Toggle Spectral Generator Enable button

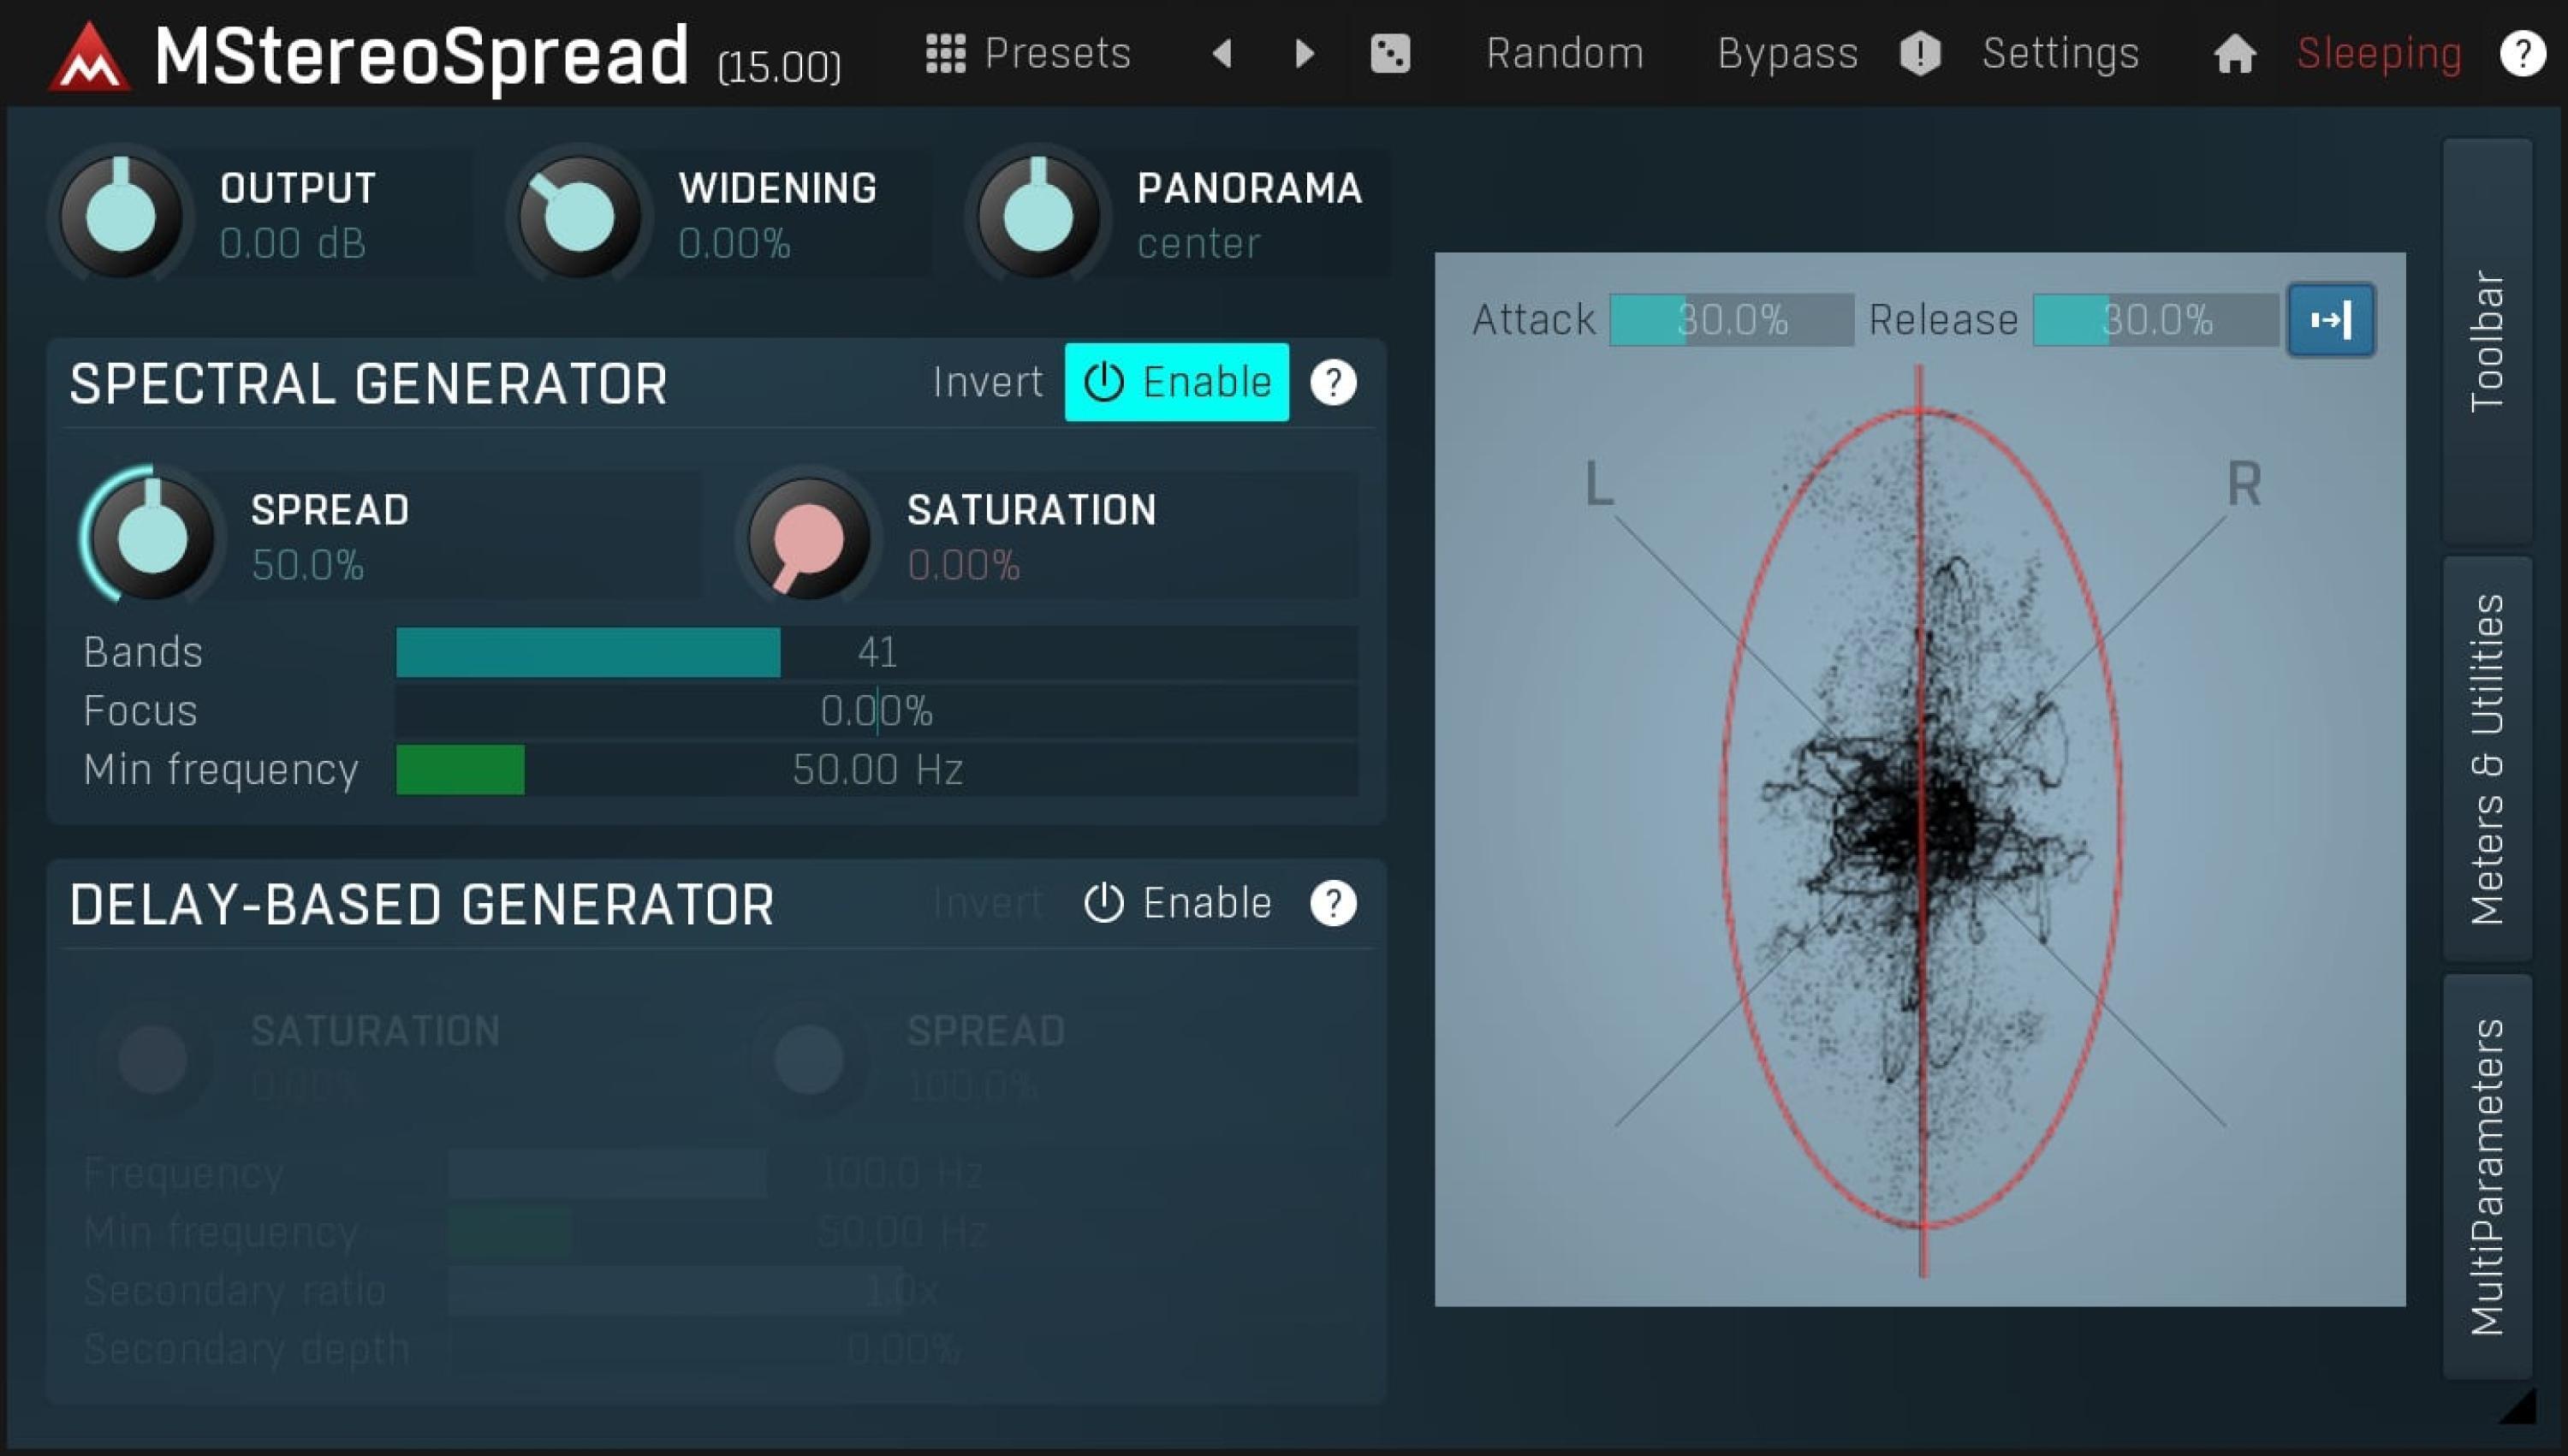[1176, 382]
